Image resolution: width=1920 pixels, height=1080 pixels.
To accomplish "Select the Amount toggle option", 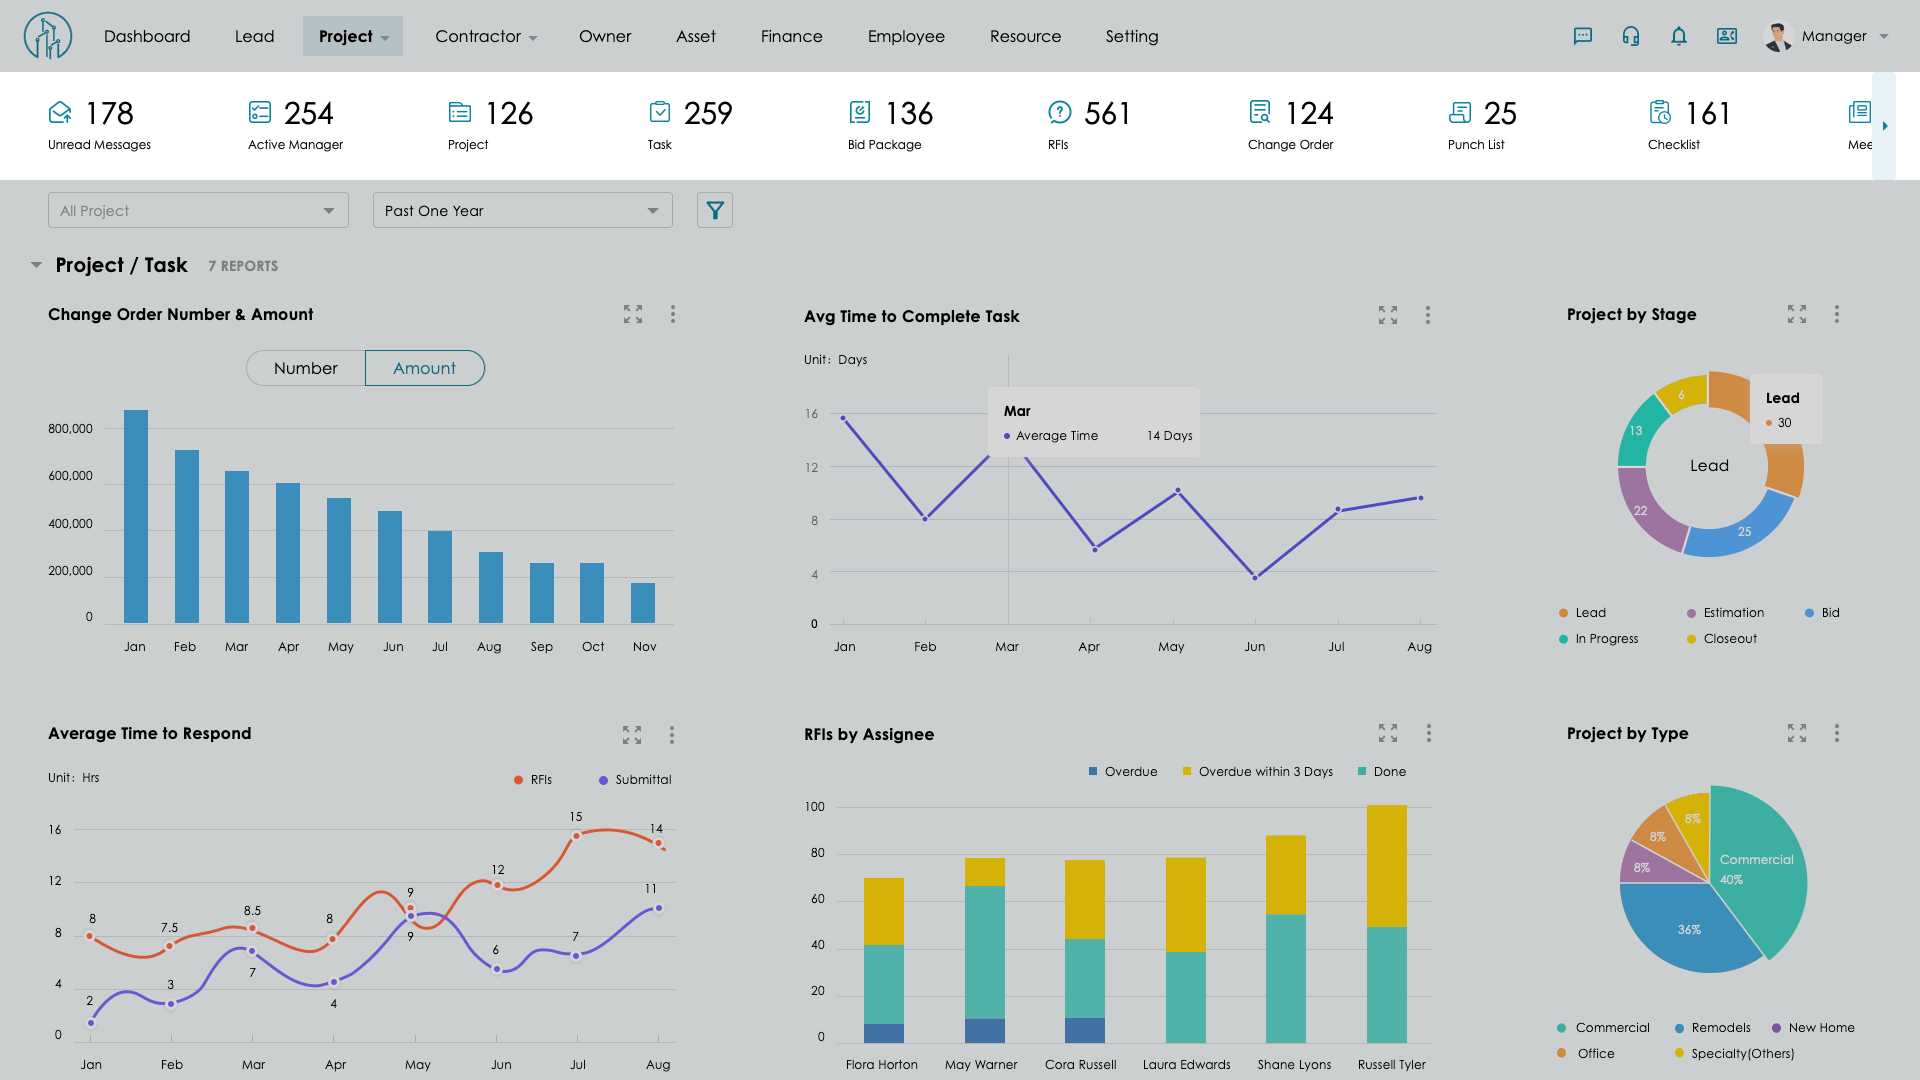I will point(425,368).
